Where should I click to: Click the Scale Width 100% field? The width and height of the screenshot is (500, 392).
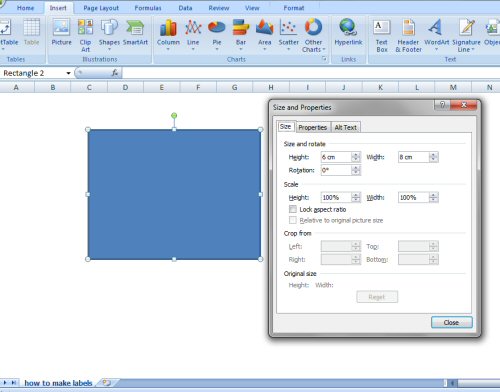coord(413,197)
